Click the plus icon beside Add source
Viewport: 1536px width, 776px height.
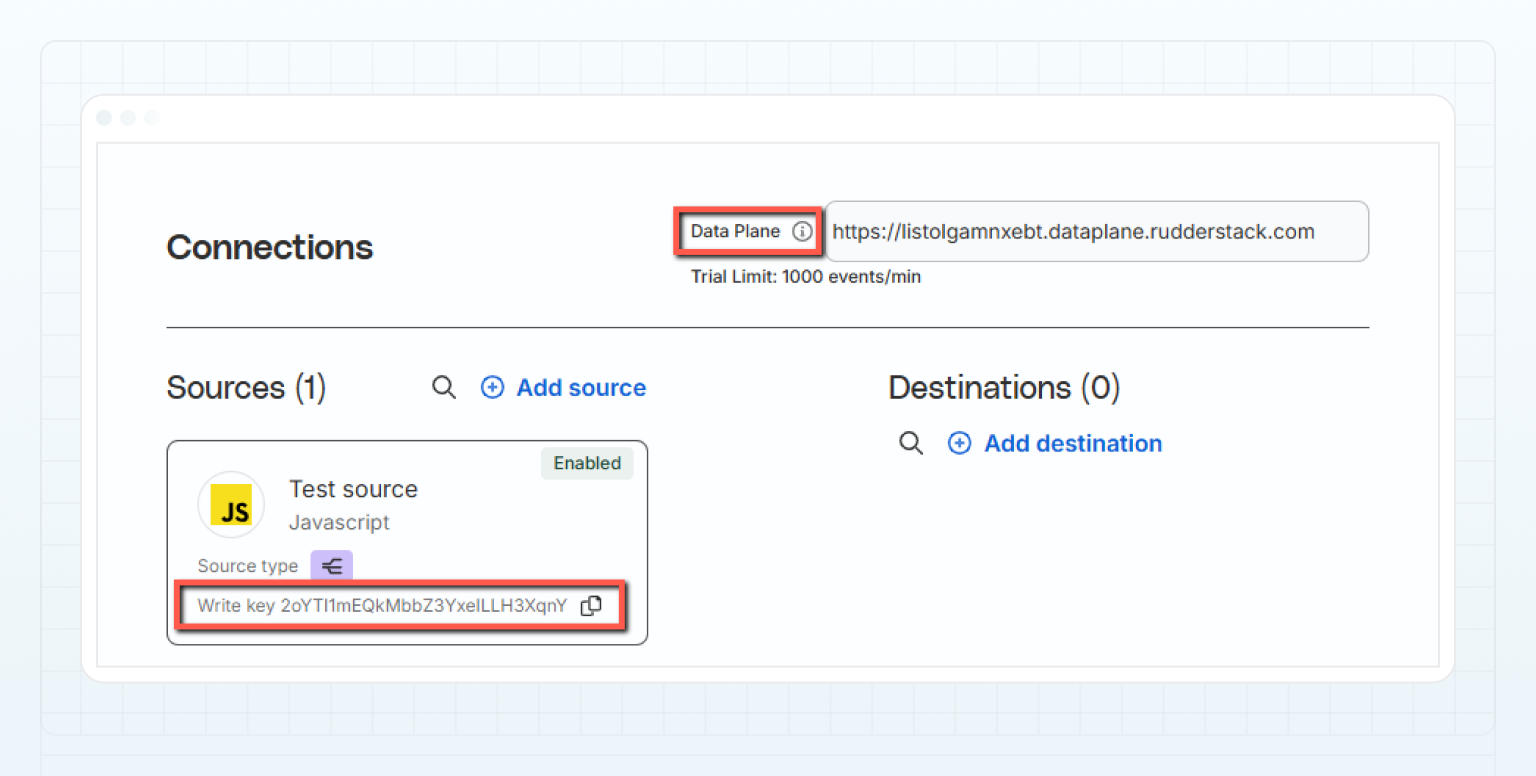click(x=492, y=388)
